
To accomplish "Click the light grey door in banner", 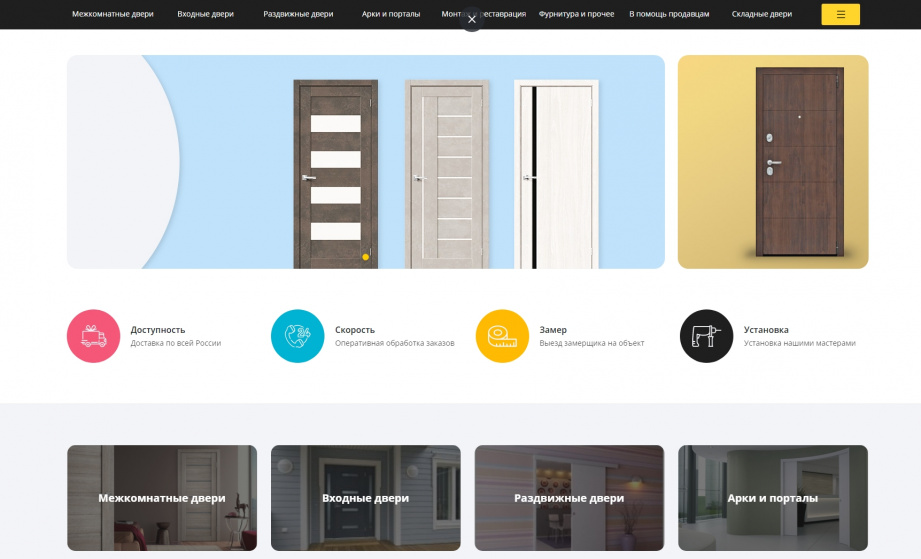I will tap(447, 174).
